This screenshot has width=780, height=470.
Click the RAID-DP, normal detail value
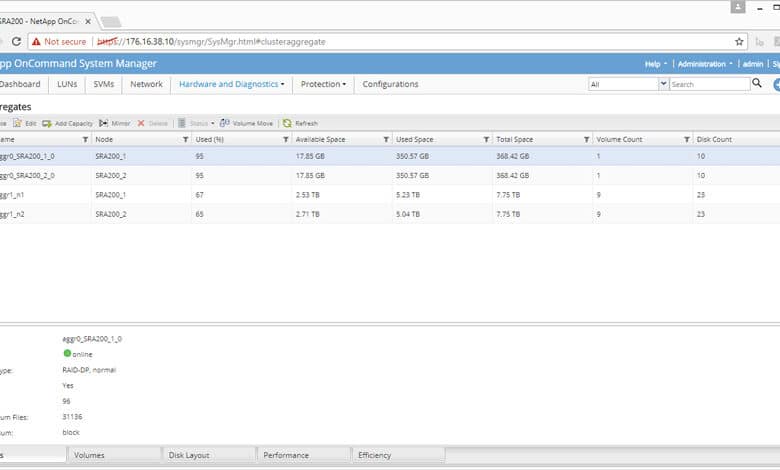tap(89, 370)
